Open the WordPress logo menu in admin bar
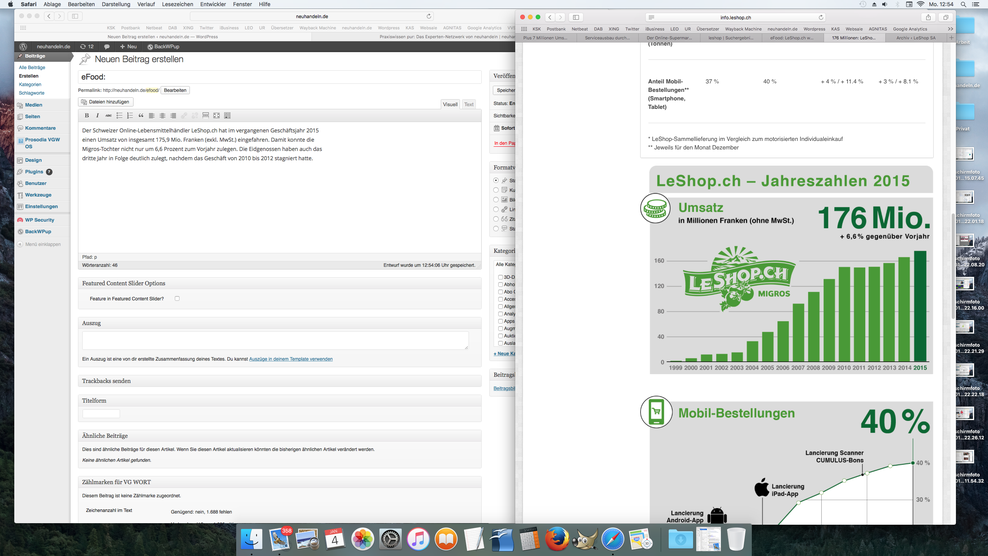This screenshot has height=556, width=988. pos(23,47)
